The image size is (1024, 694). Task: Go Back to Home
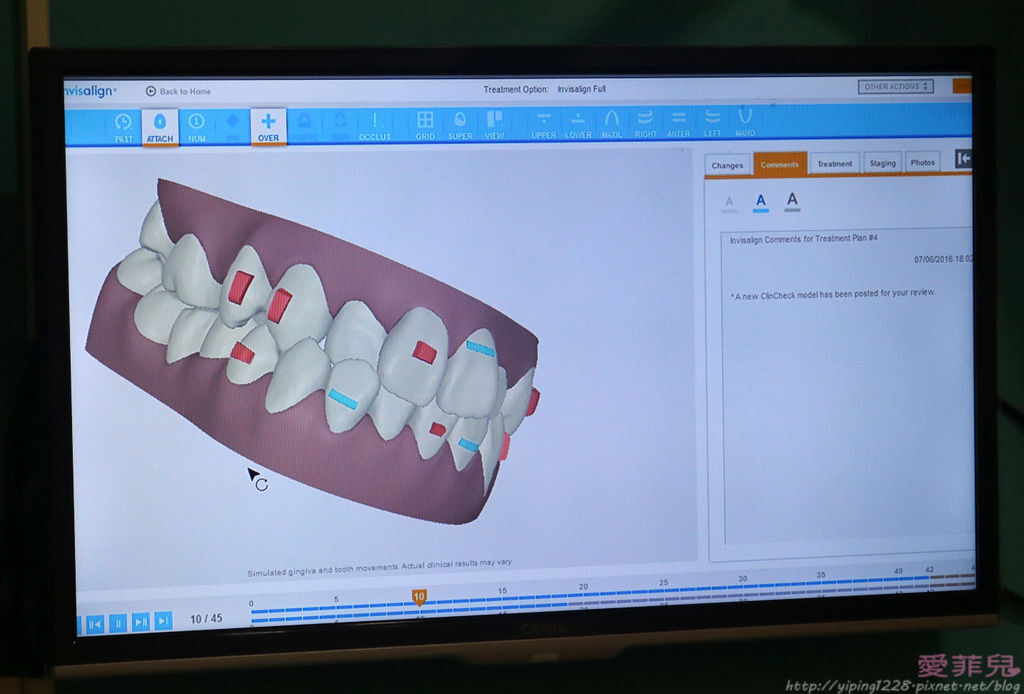178,91
